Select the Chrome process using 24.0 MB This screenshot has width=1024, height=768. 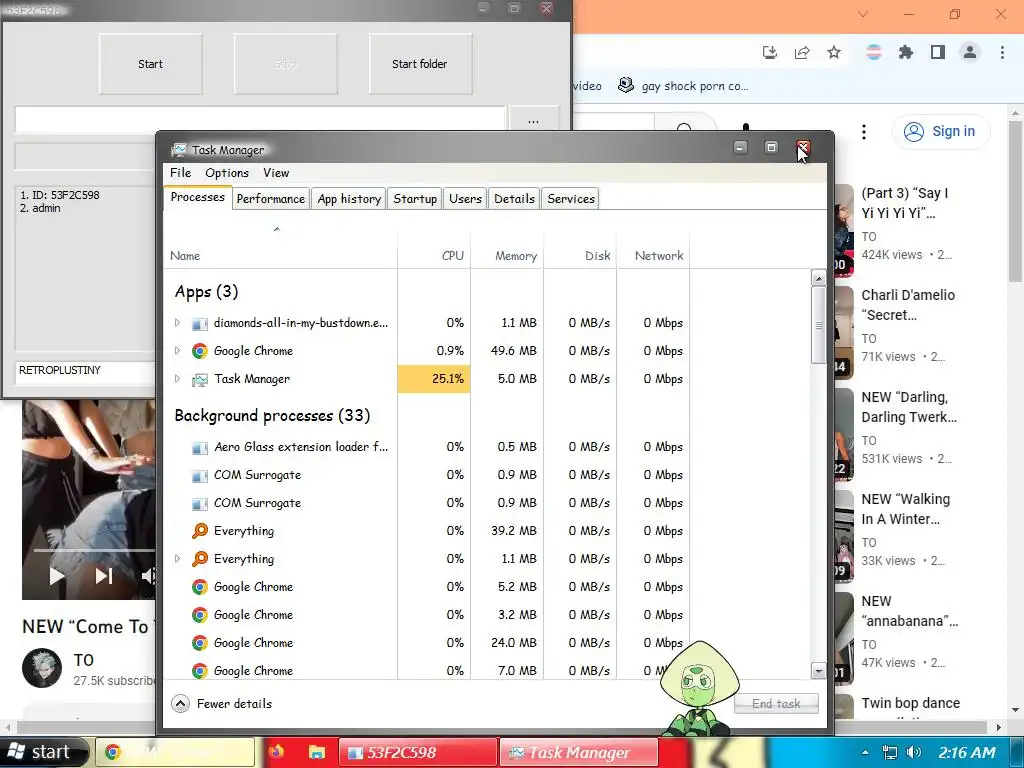pos(426,643)
